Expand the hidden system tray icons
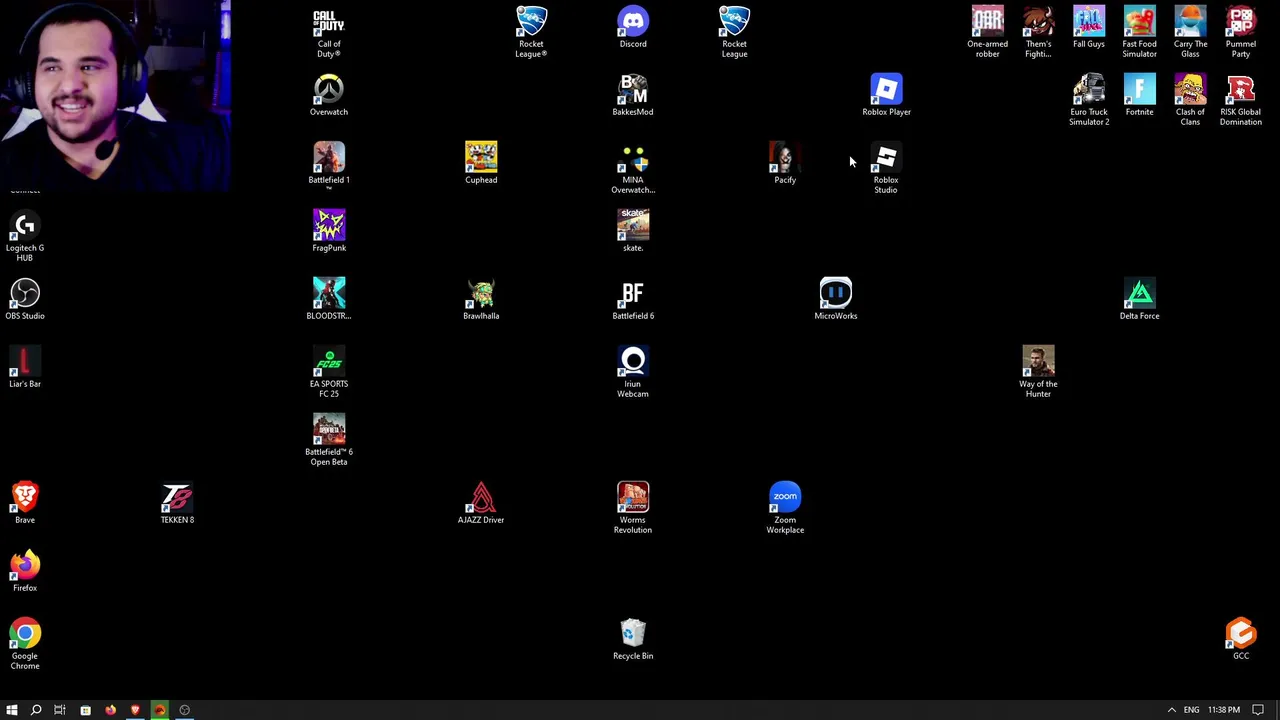Image resolution: width=1280 pixels, height=720 pixels. coord(1172,710)
